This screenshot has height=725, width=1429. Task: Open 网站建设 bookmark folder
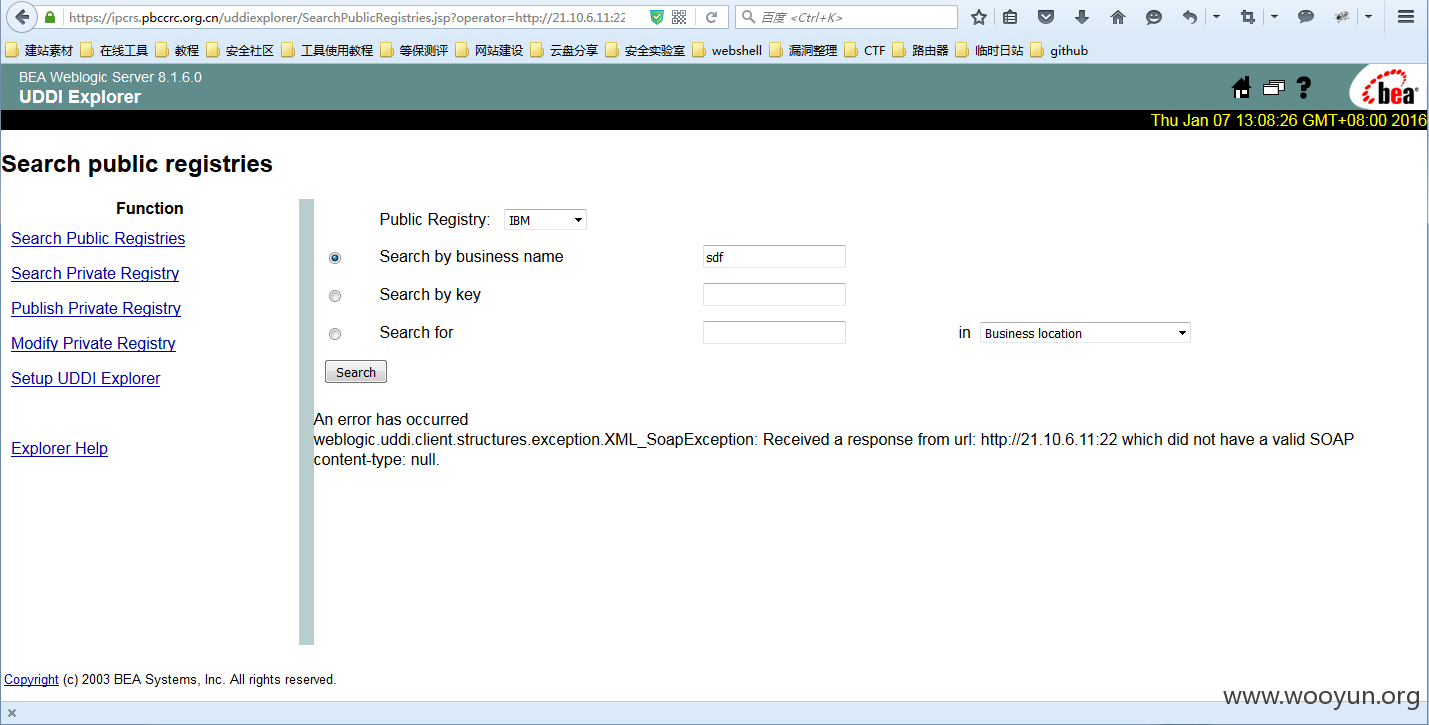tap(489, 50)
